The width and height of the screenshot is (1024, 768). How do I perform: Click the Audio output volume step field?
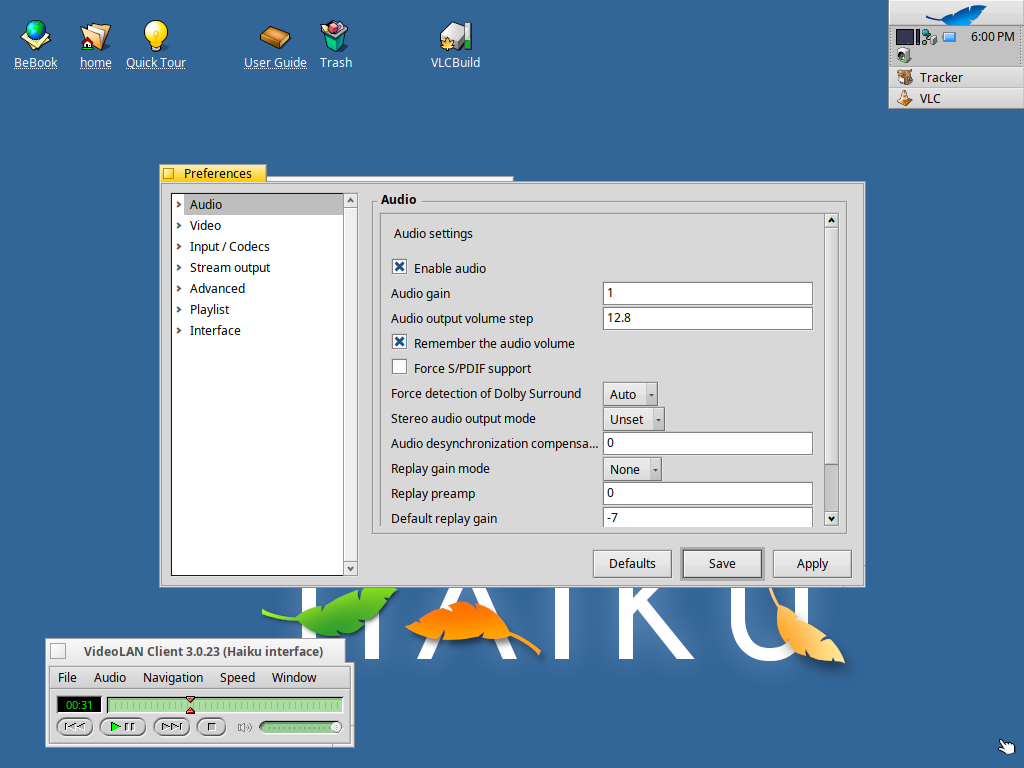point(707,318)
